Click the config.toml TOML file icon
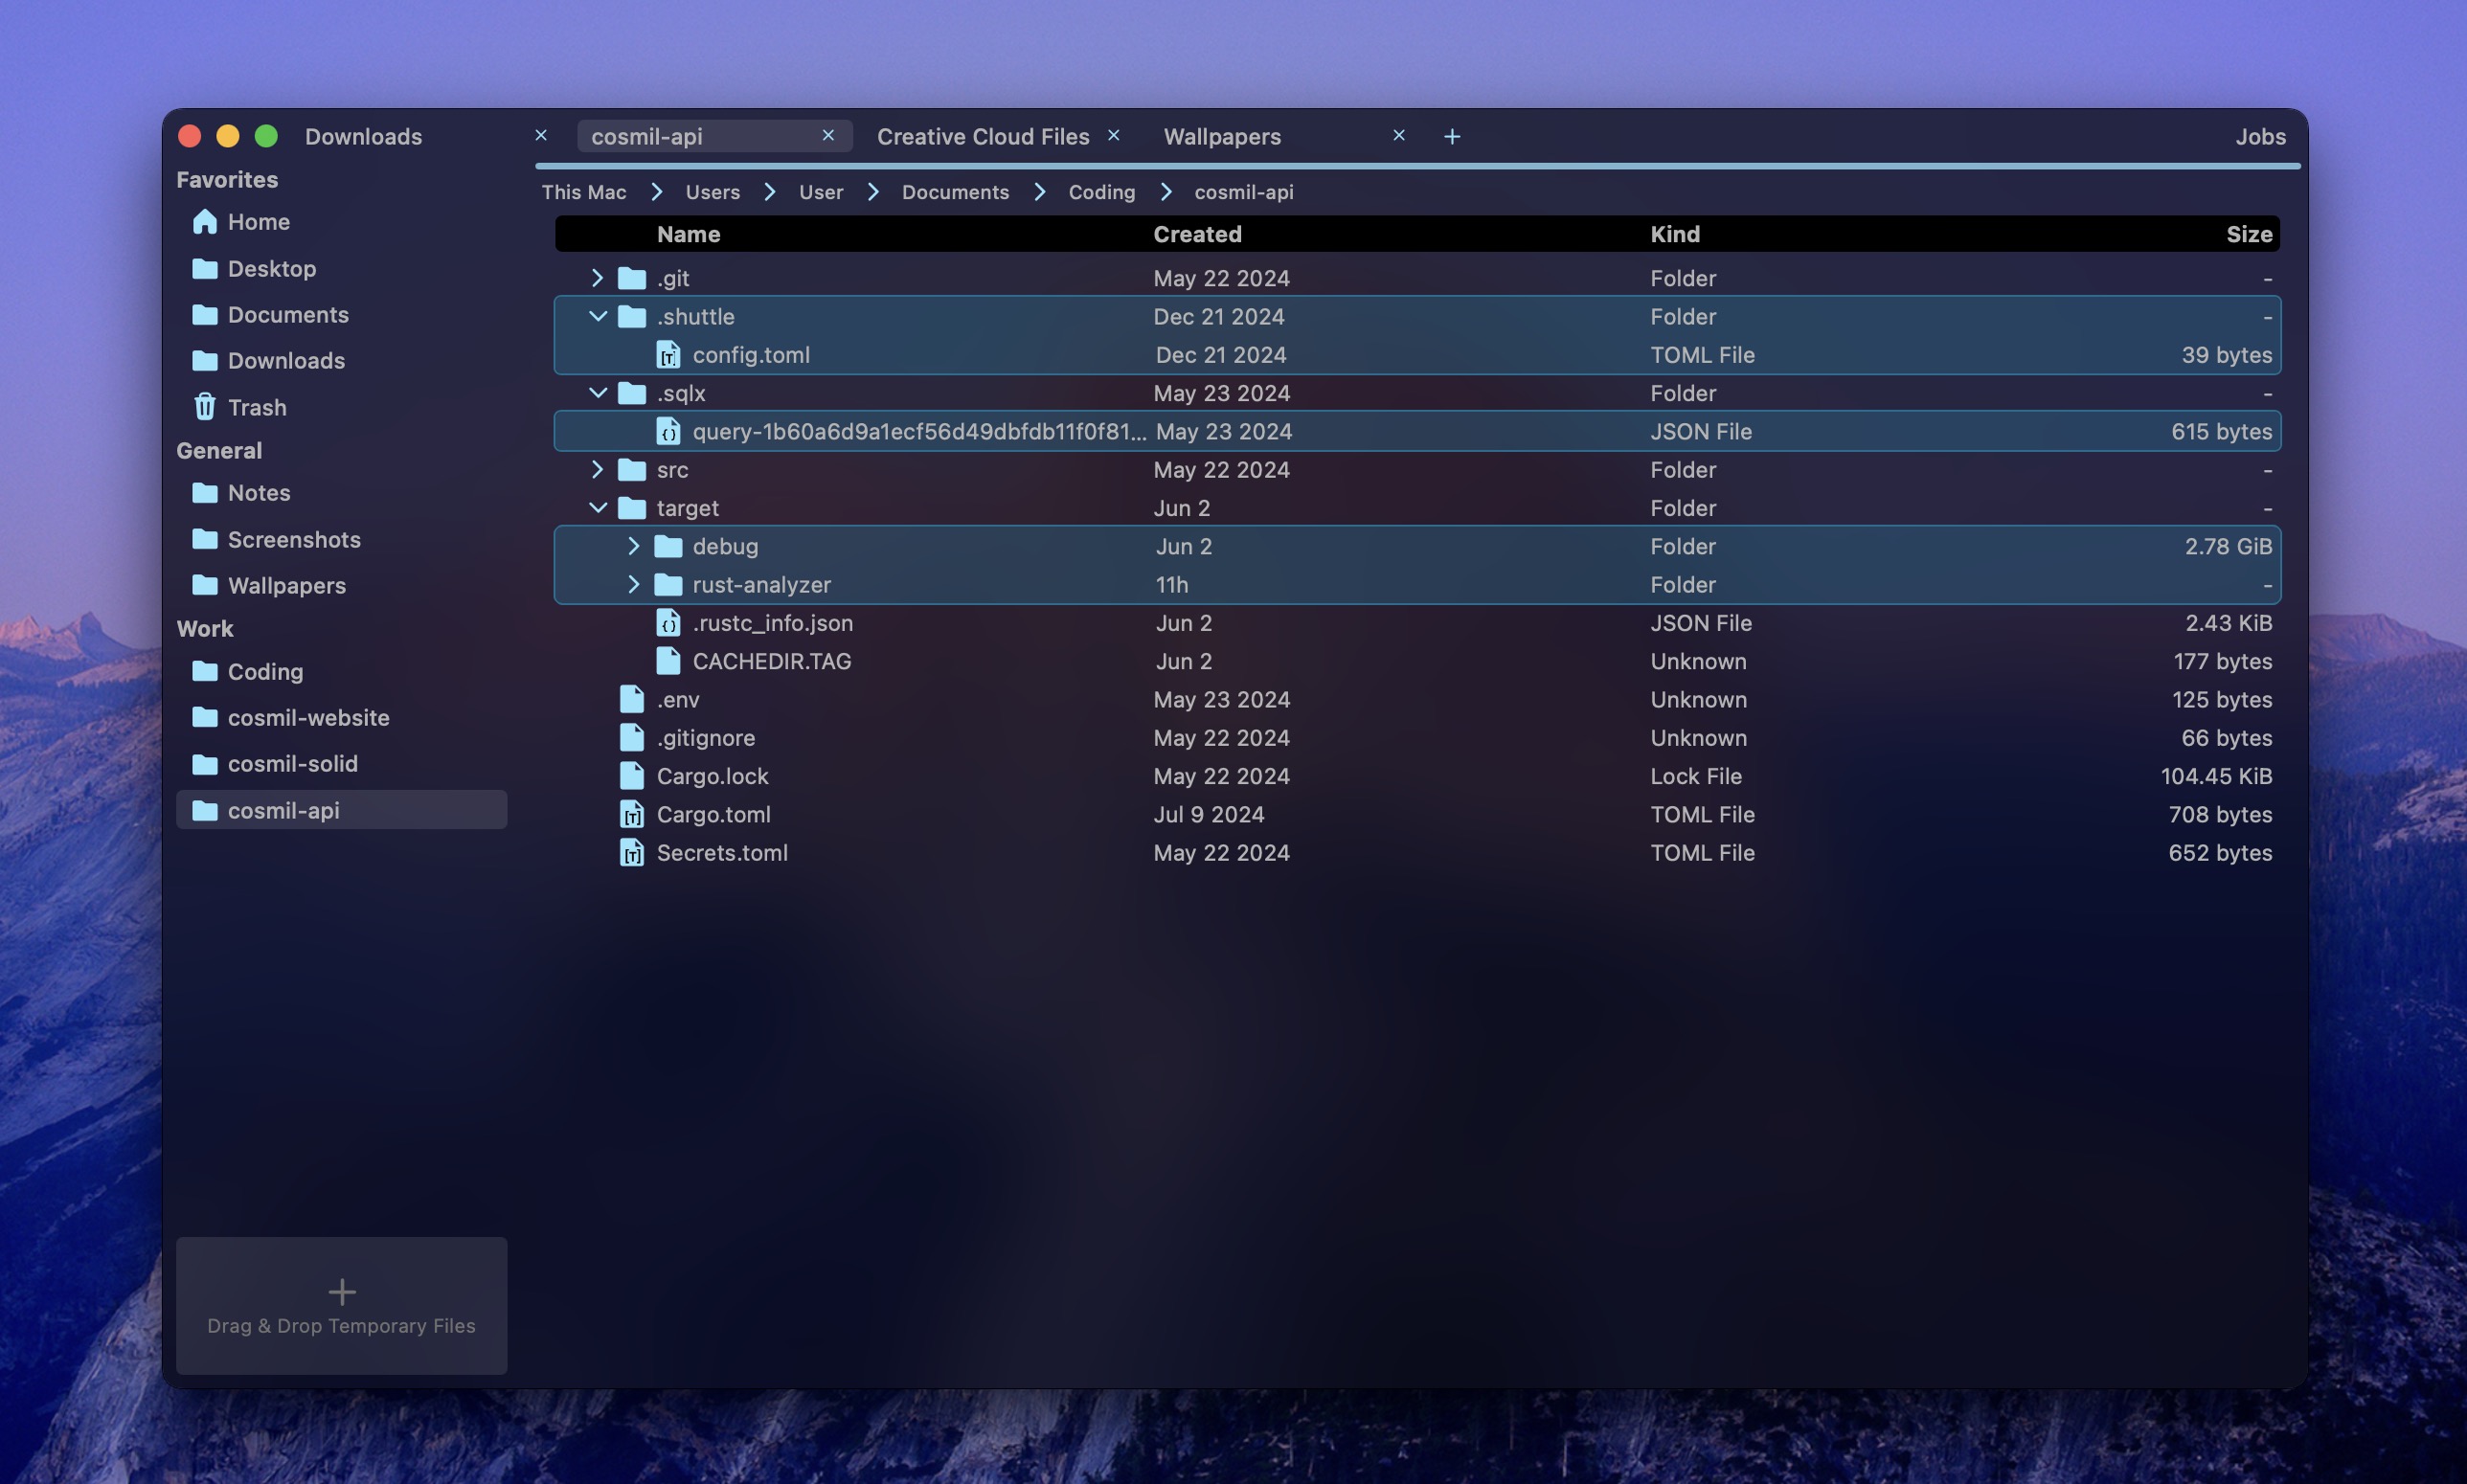The width and height of the screenshot is (2467, 1484). [668, 355]
